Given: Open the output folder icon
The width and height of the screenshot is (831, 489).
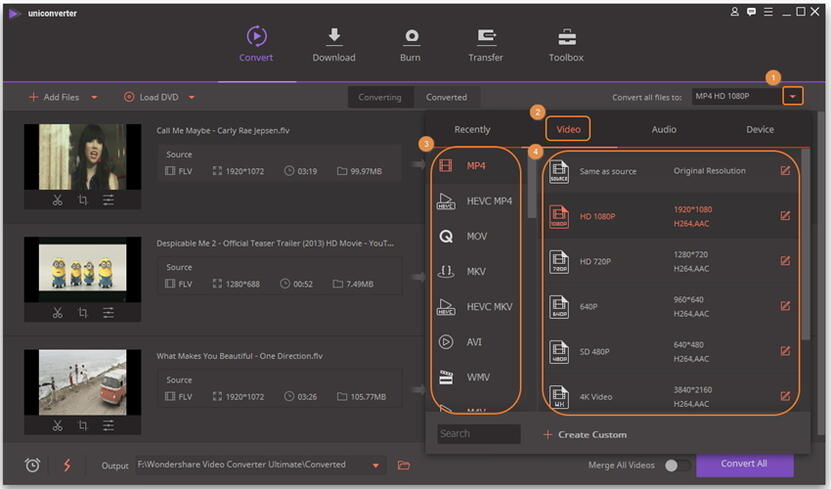Looking at the screenshot, I should [404, 465].
